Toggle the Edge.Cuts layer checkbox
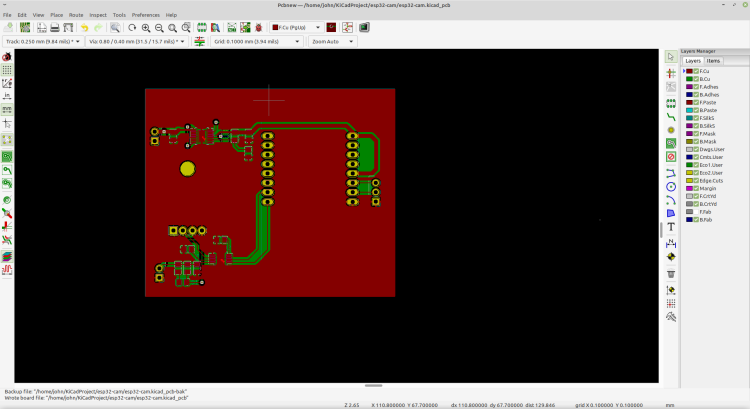Viewport: 750px width, 409px height. point(696,181)
